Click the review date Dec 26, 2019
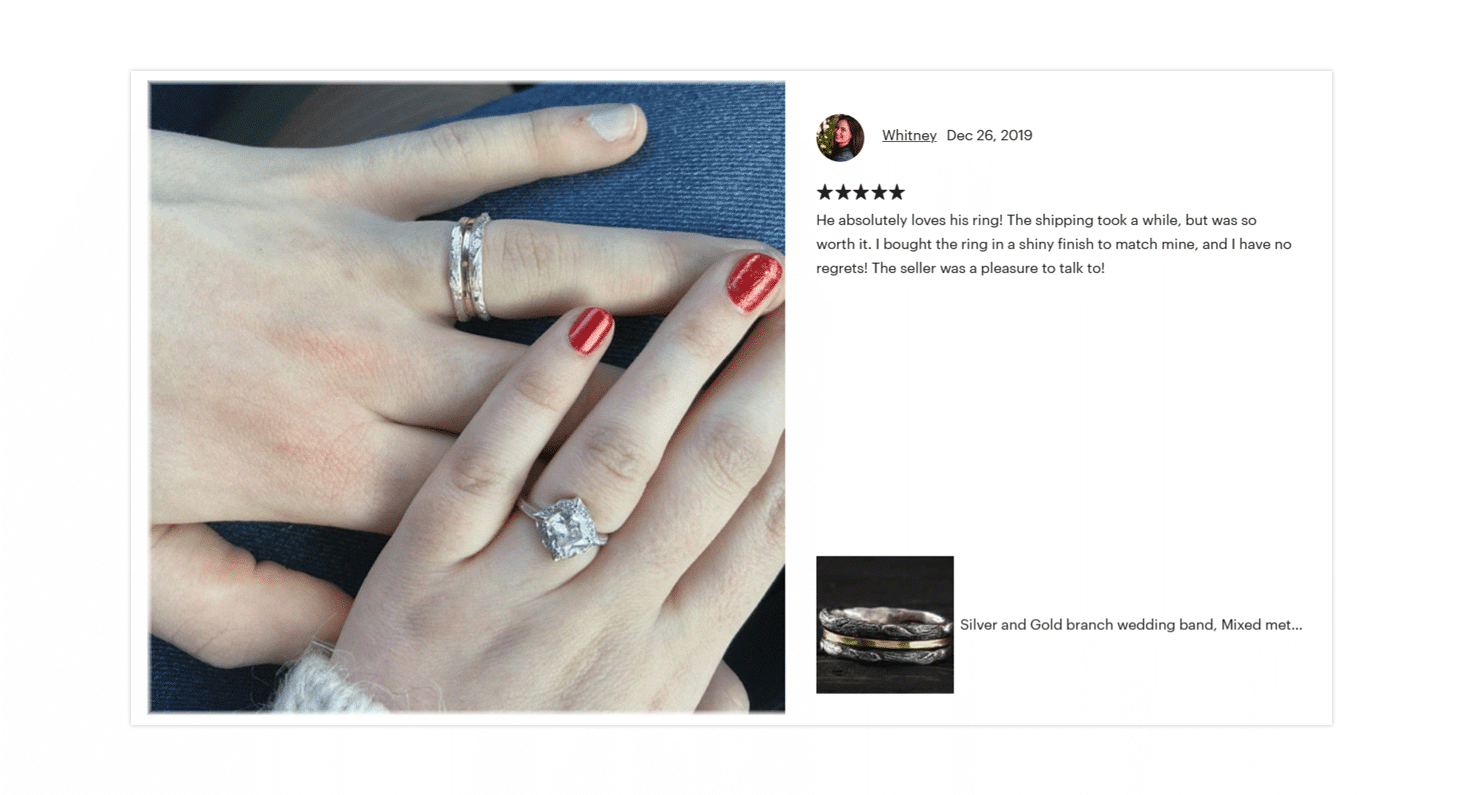Image resolution: width=1463 pixels, height=795 pixels. 989,135
